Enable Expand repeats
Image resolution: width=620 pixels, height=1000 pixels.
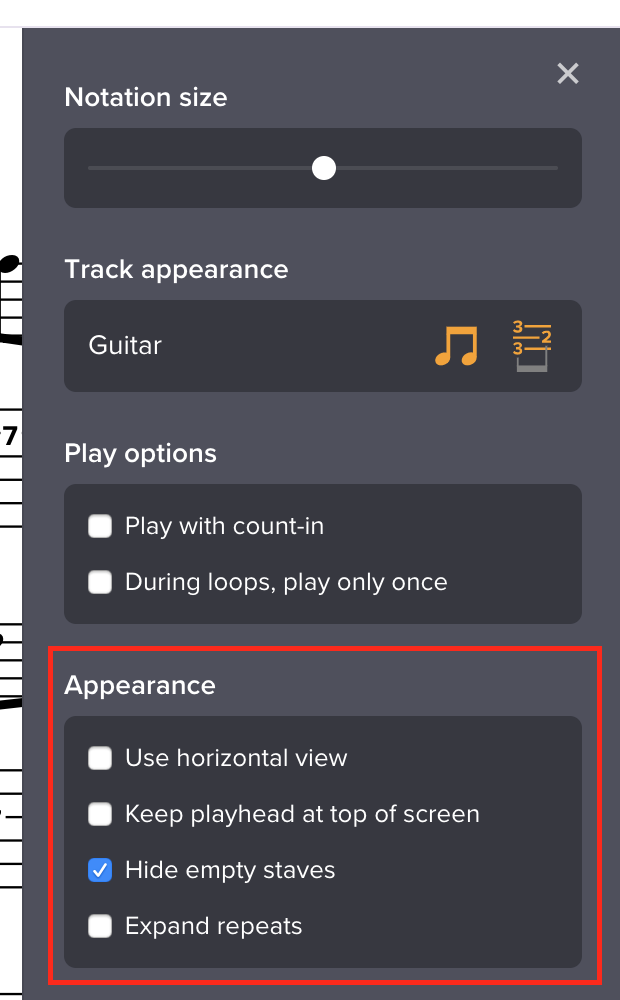99,926
